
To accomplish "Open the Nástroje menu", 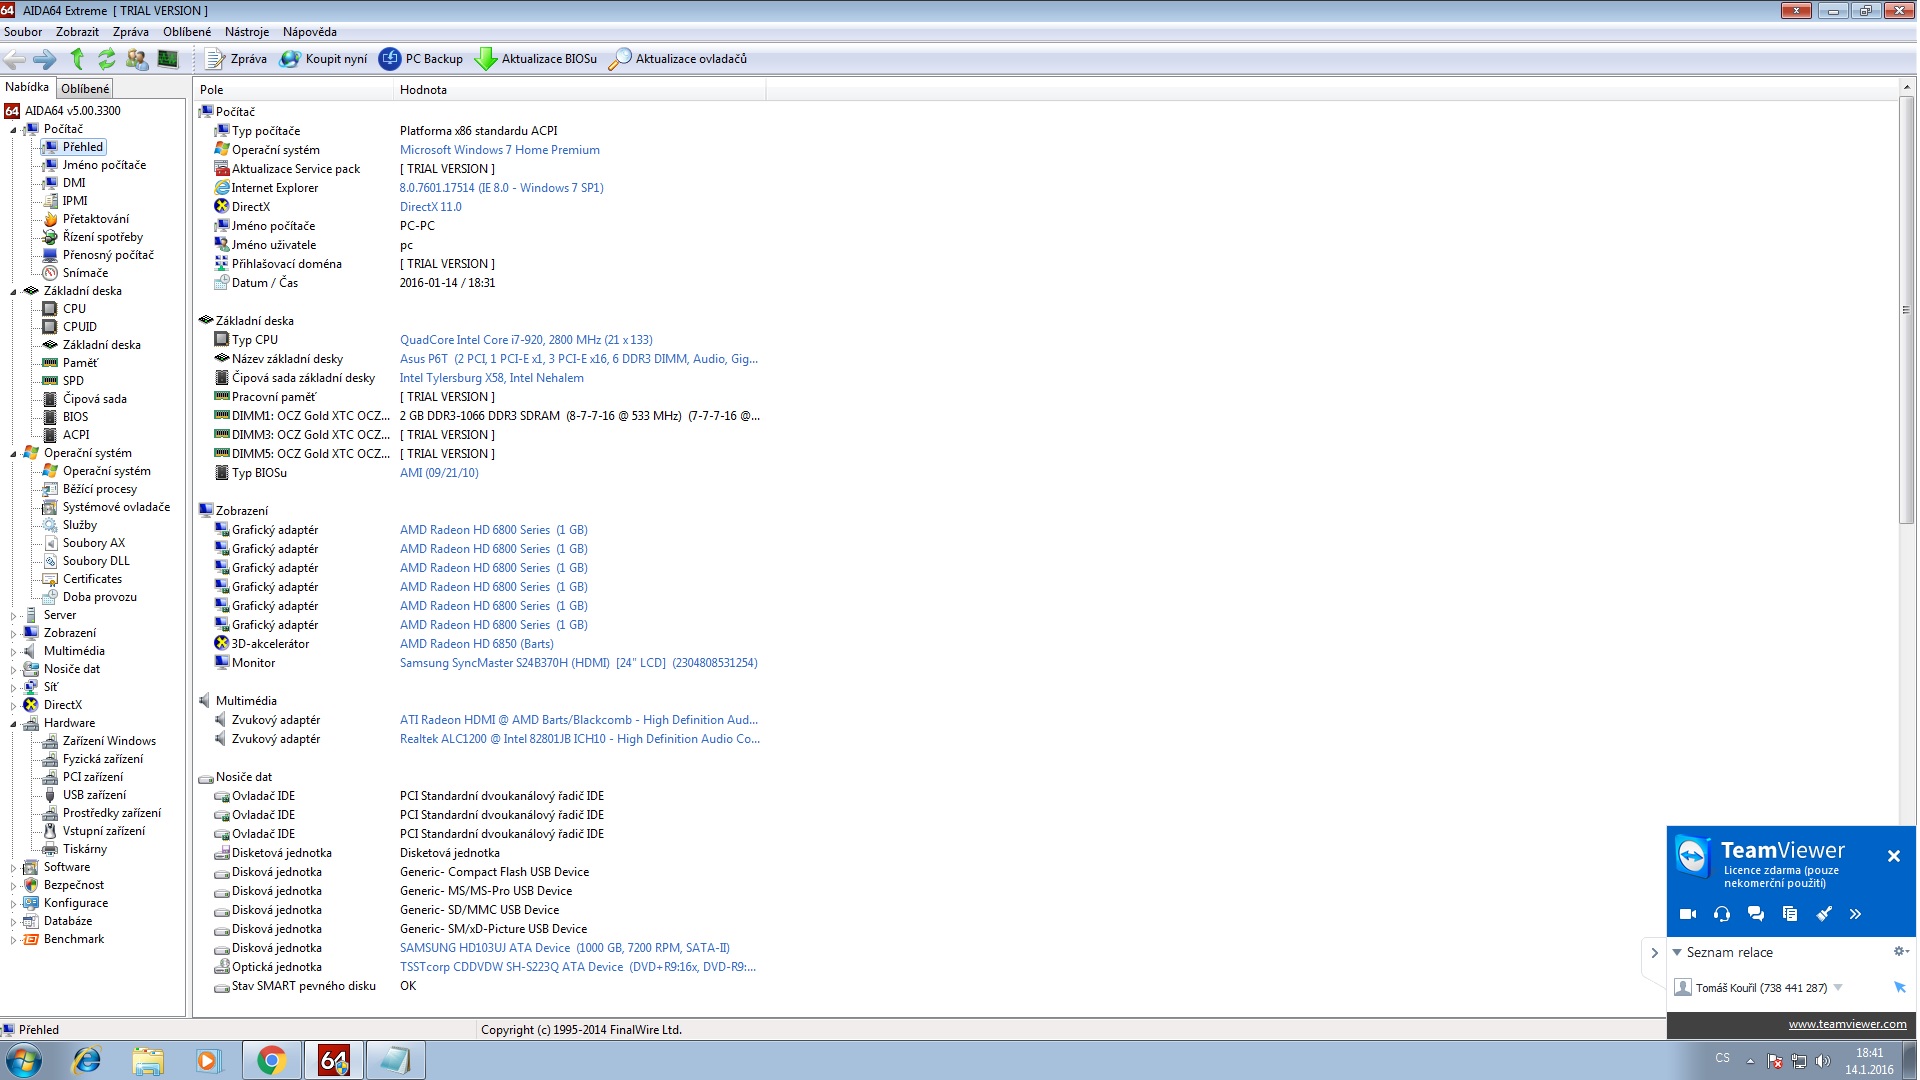I will (246, 32).
